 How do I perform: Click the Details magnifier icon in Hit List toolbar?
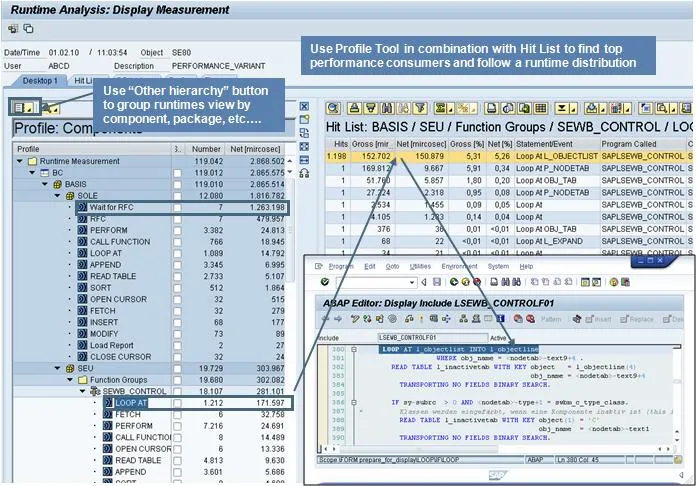333,108
